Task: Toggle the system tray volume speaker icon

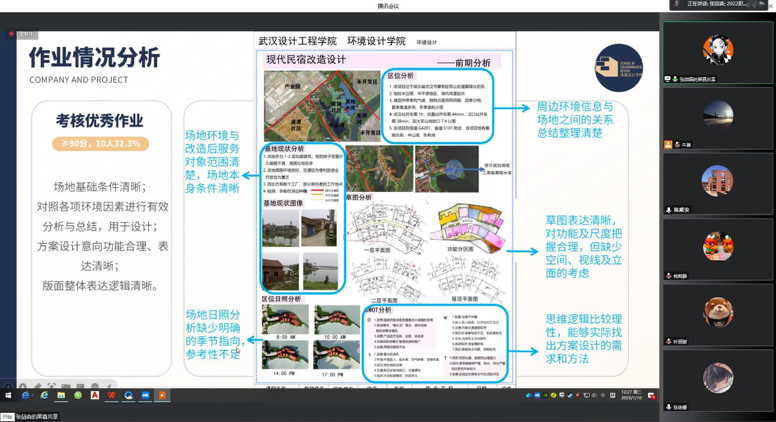Action: coord(596,395)
